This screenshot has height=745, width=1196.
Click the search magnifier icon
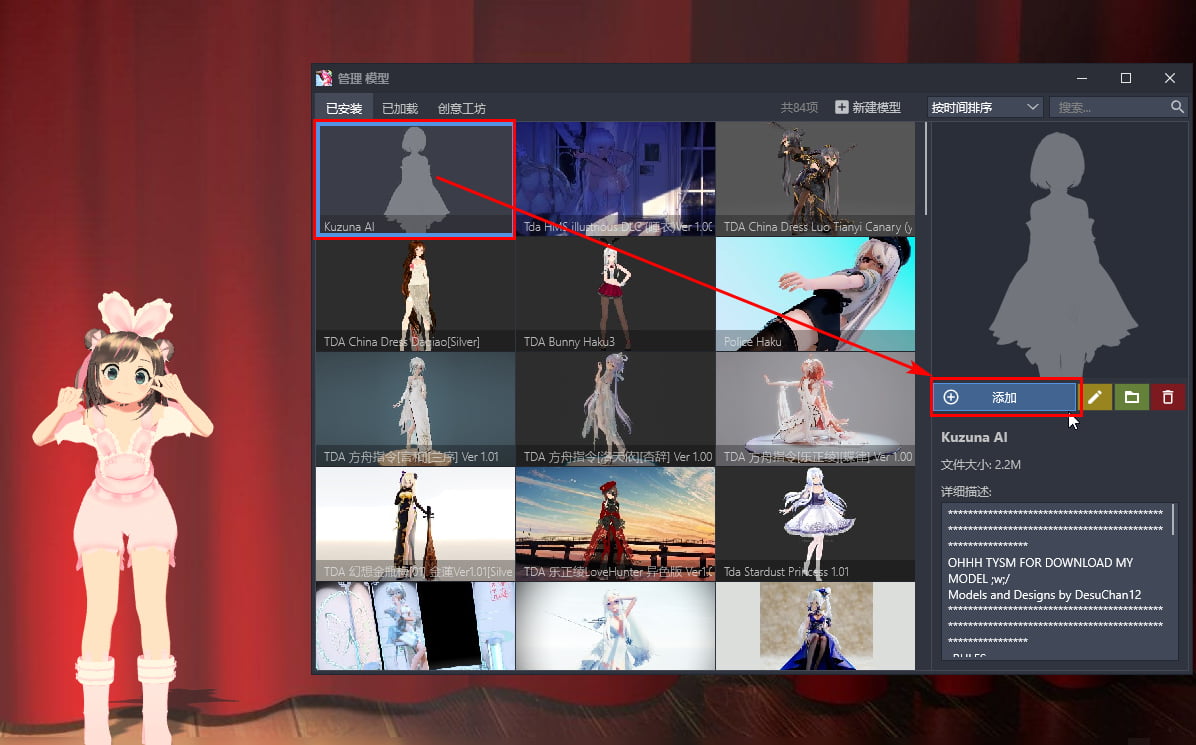1177,107
